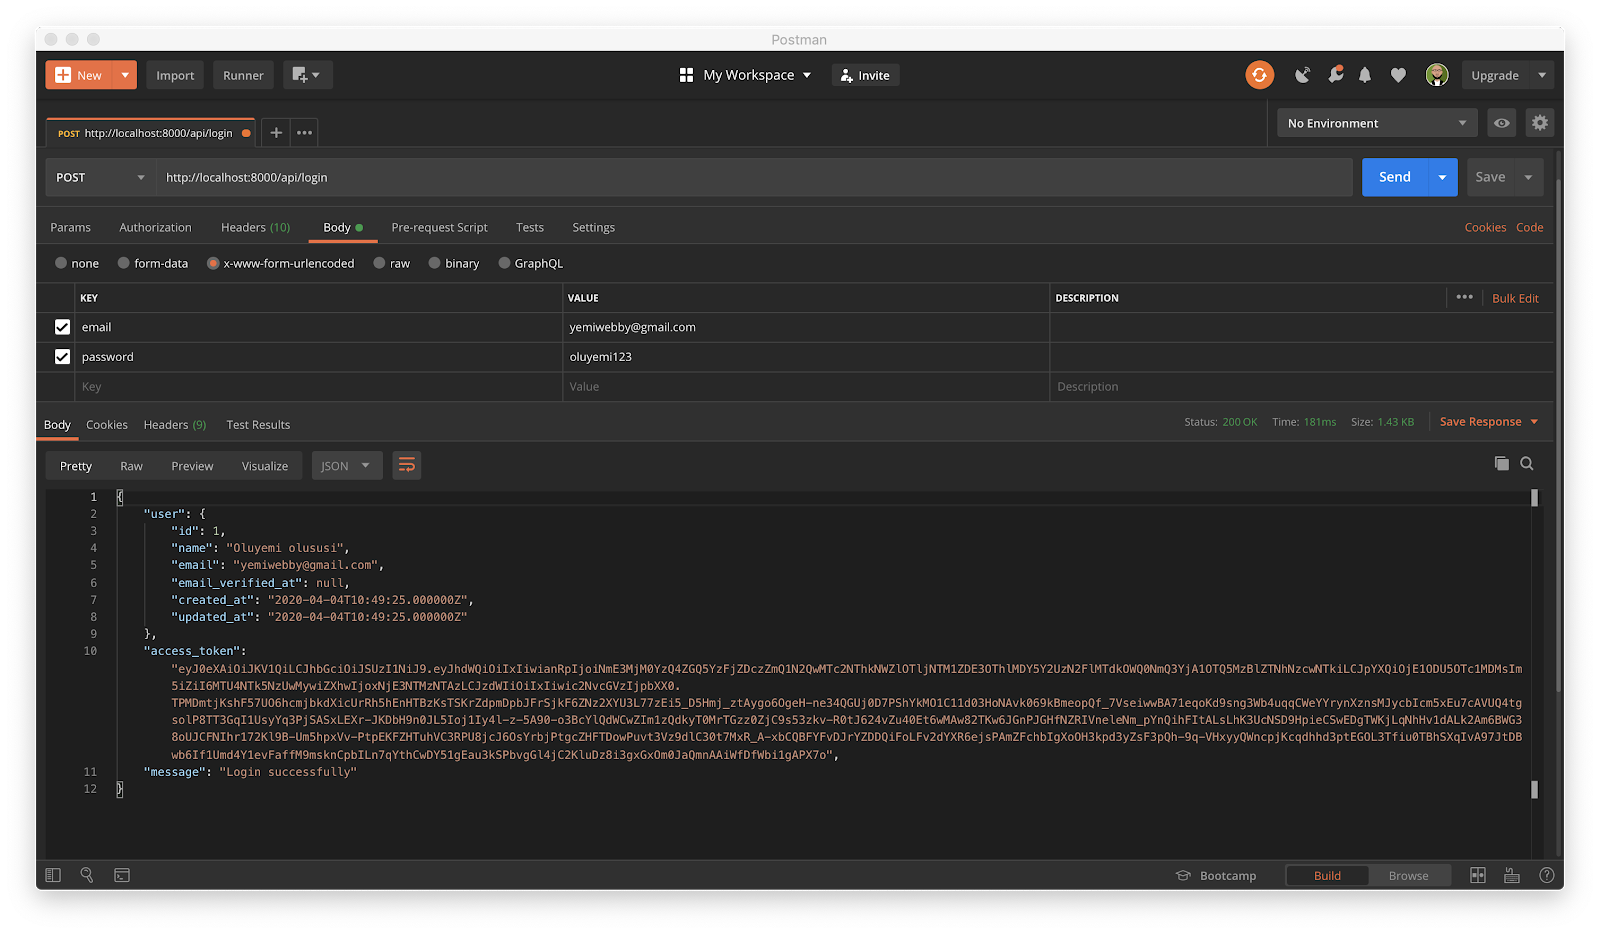Open new window icon button
Viewport: 1600px width, 934px height.
307,75
